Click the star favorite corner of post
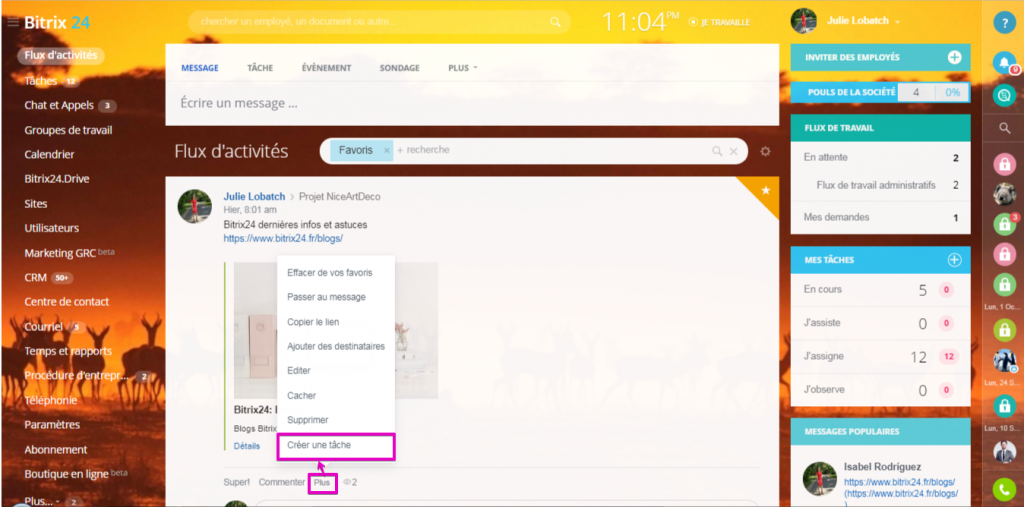Screen dimensions: 1024x507 coord(765,191)
